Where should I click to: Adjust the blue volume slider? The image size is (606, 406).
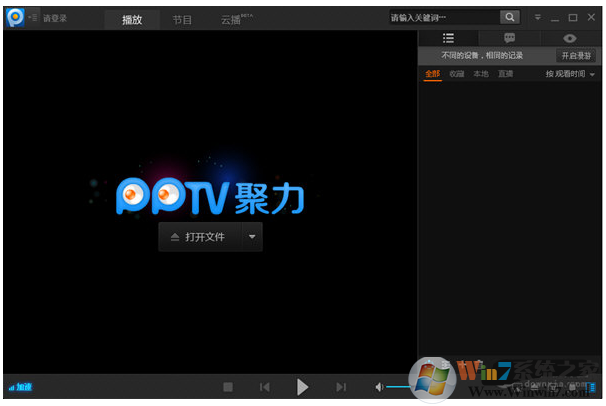click(398, 387)
